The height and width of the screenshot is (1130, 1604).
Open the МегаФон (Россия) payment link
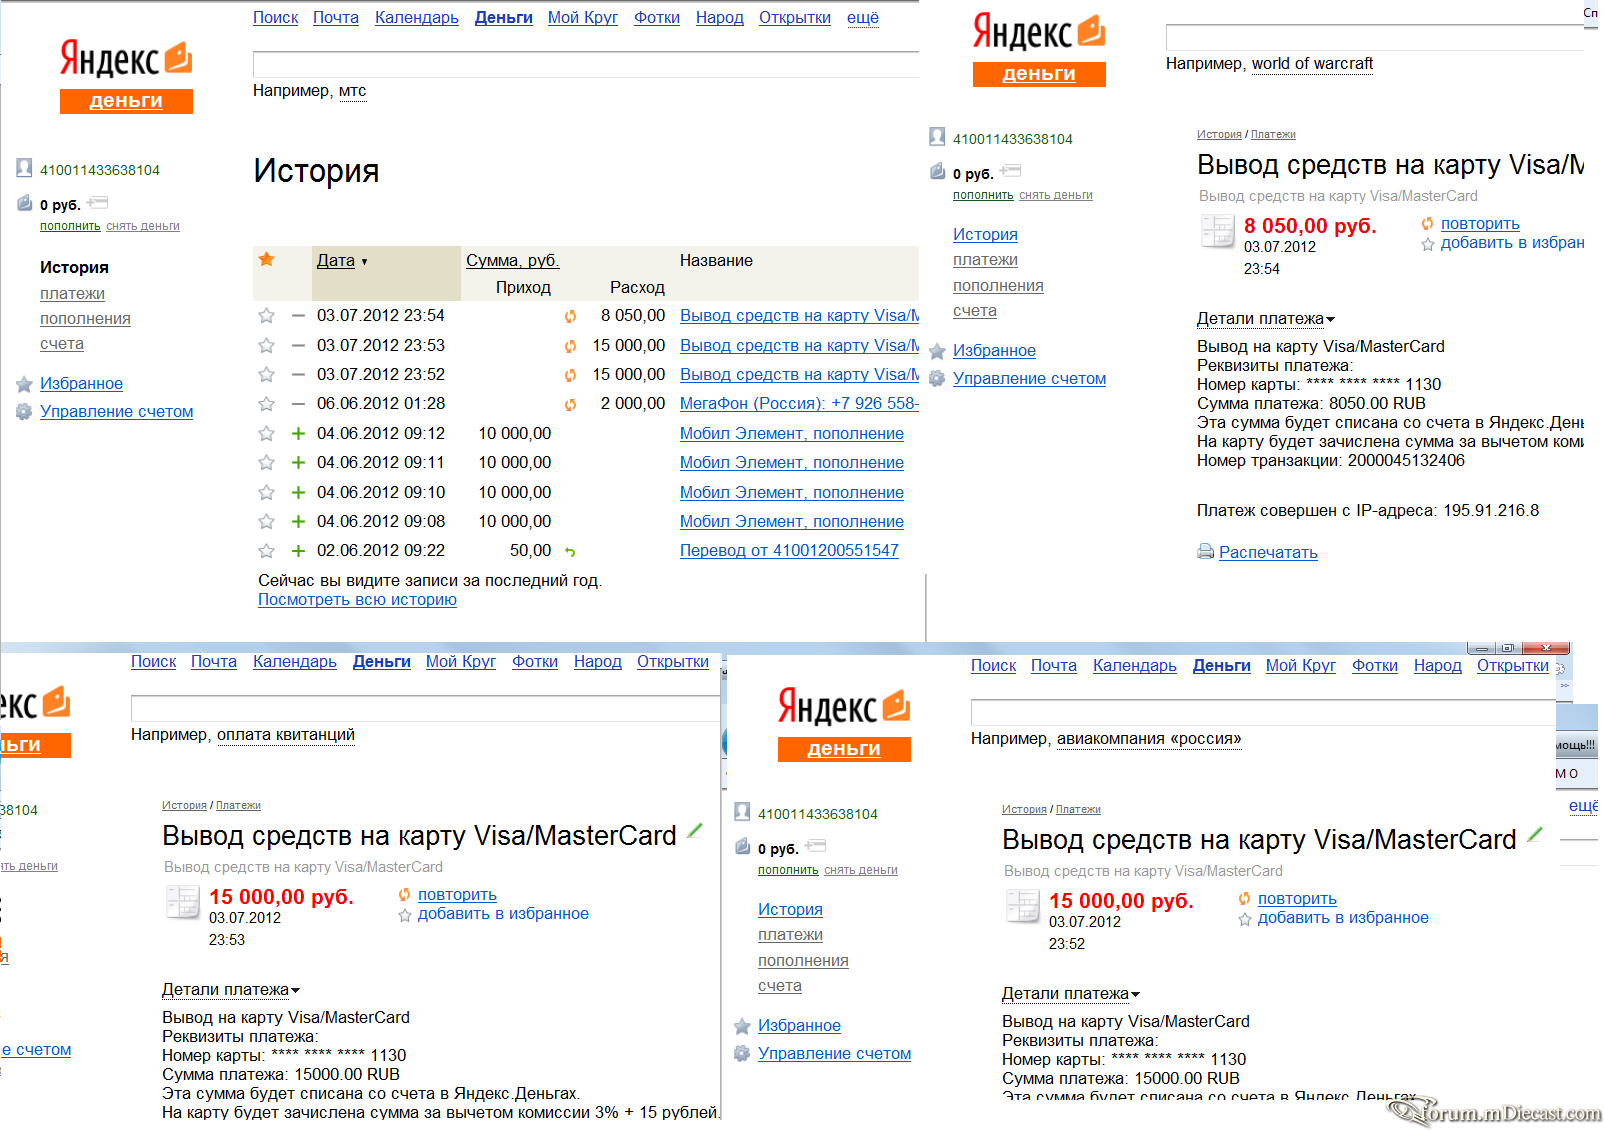click(799, 404)
